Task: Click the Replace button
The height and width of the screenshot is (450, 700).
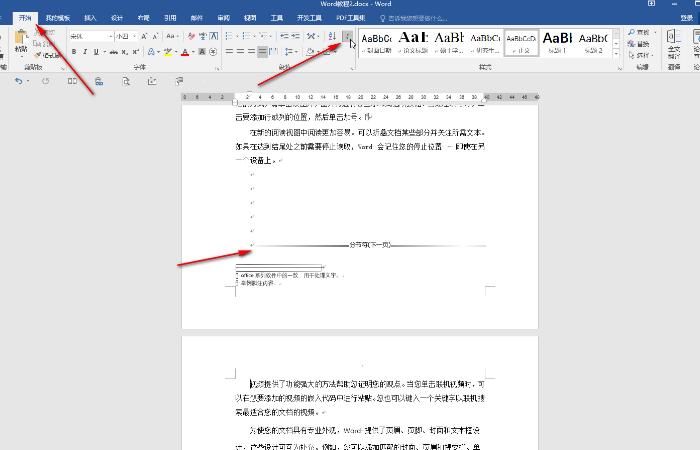Action: [x=639, y=44]
